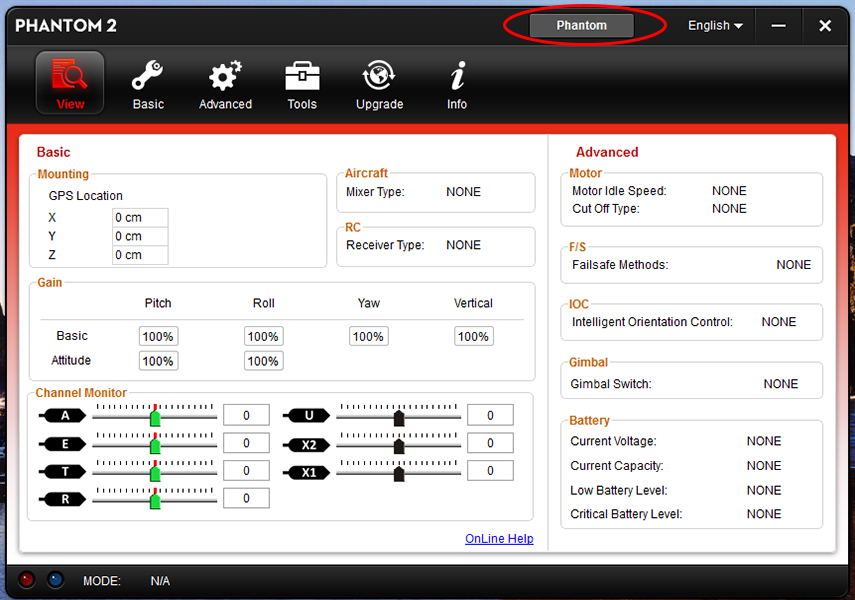Click the Mixer Type NONE value
The height and width of the screenshot is (600, 855).
coord(463,192)
